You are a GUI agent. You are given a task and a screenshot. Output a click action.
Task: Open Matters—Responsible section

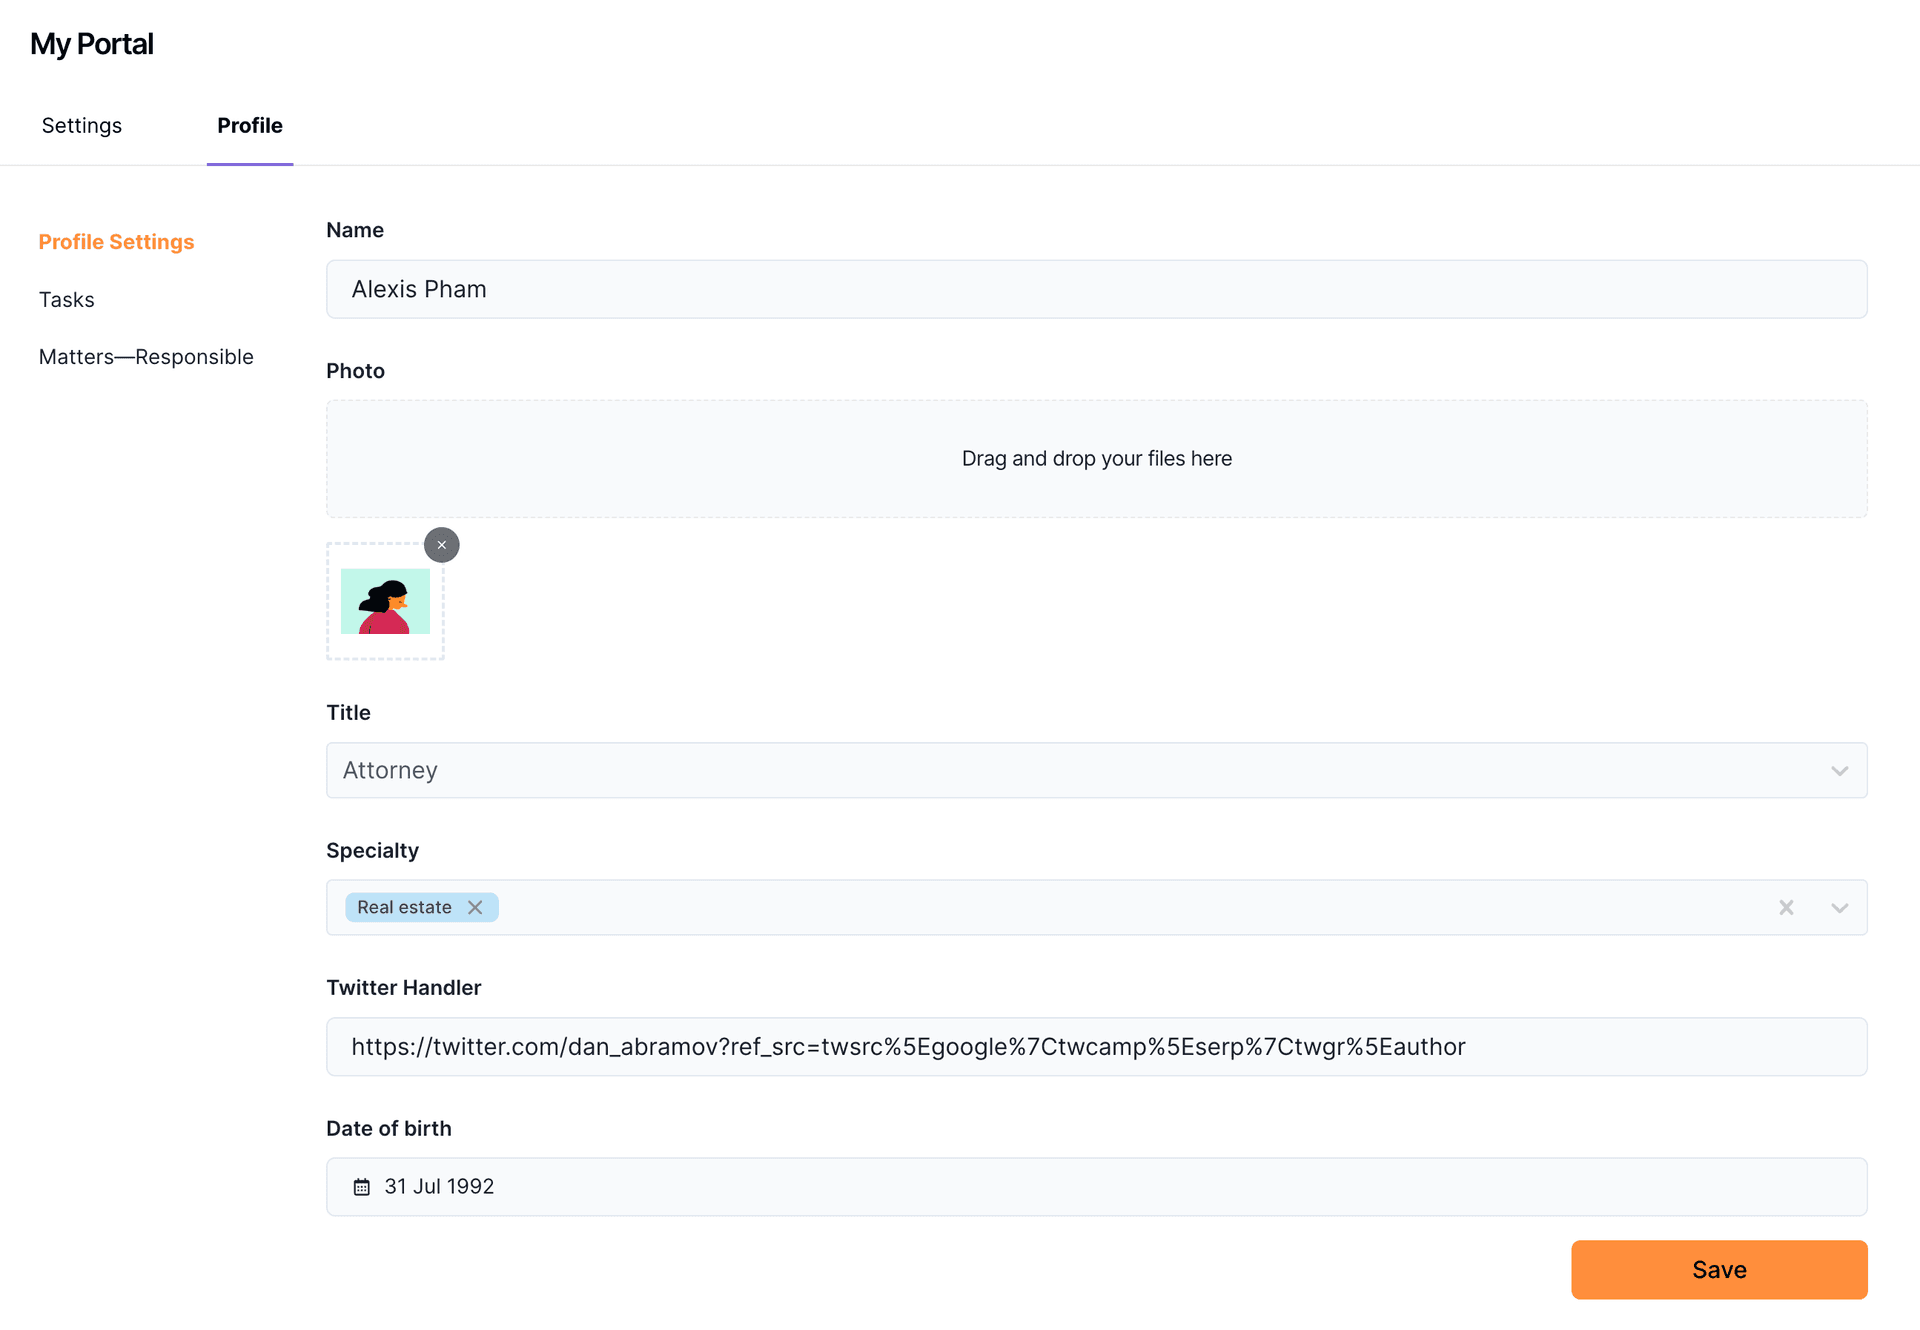pyautogui.click(x=146, y=357)
